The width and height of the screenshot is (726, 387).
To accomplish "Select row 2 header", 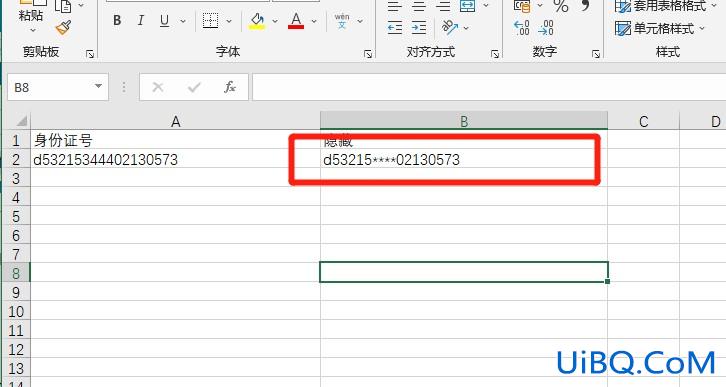I will tap(16, 159).
